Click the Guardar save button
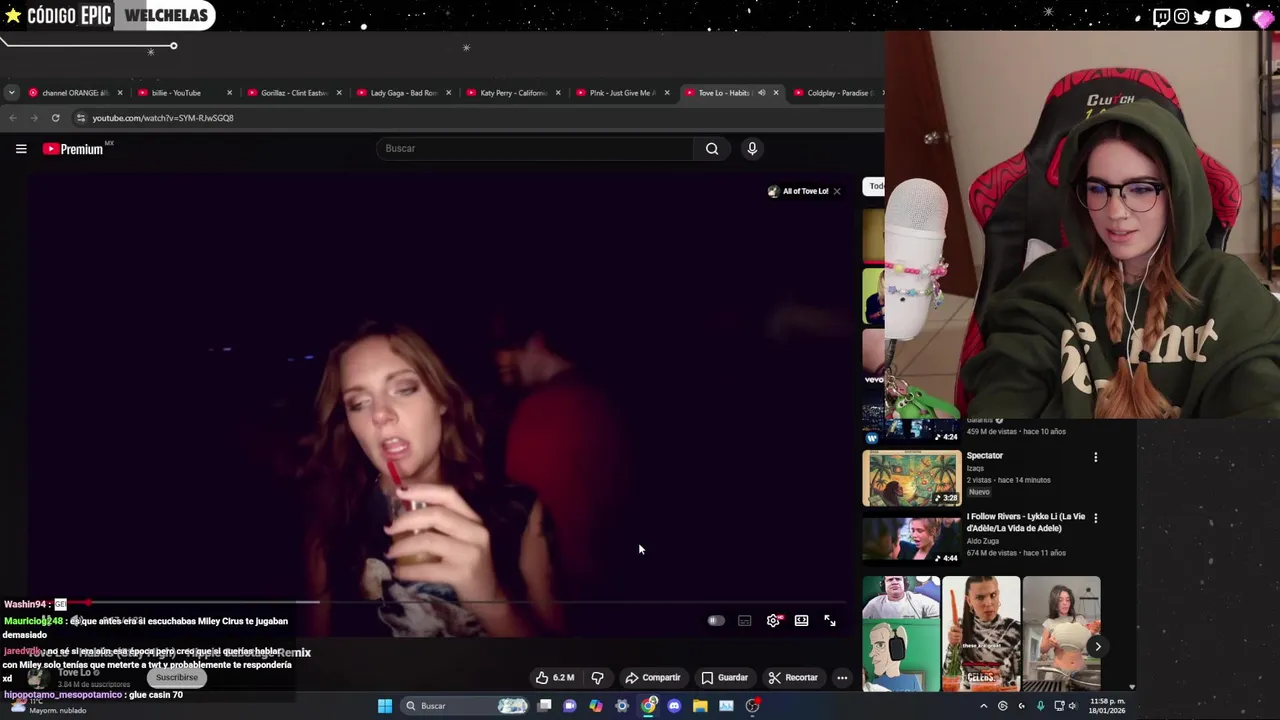Viewport: 1280px width, 720px height. point(725,678)
